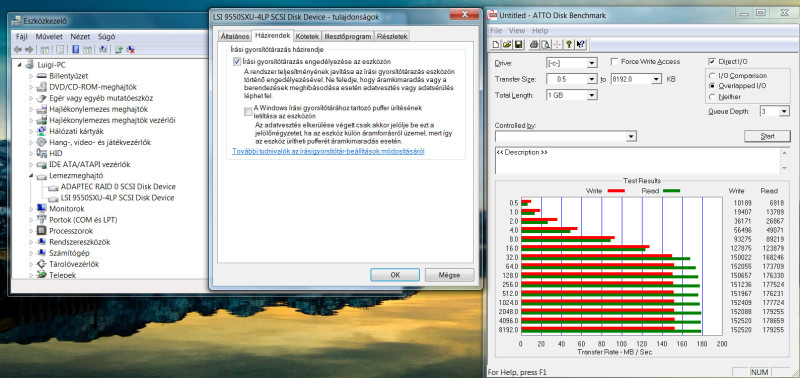Open the Transfer Size 8192.0 end dropdown
800x378 pixels.
click(x=656, y=80)
